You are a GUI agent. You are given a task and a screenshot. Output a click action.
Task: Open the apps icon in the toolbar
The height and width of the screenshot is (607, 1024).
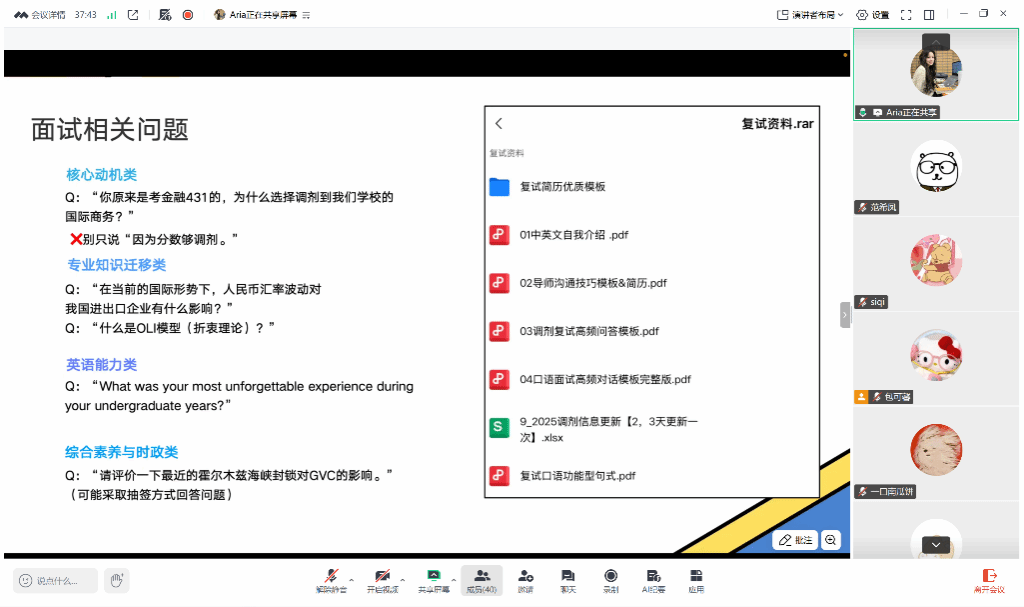point(696,580)
